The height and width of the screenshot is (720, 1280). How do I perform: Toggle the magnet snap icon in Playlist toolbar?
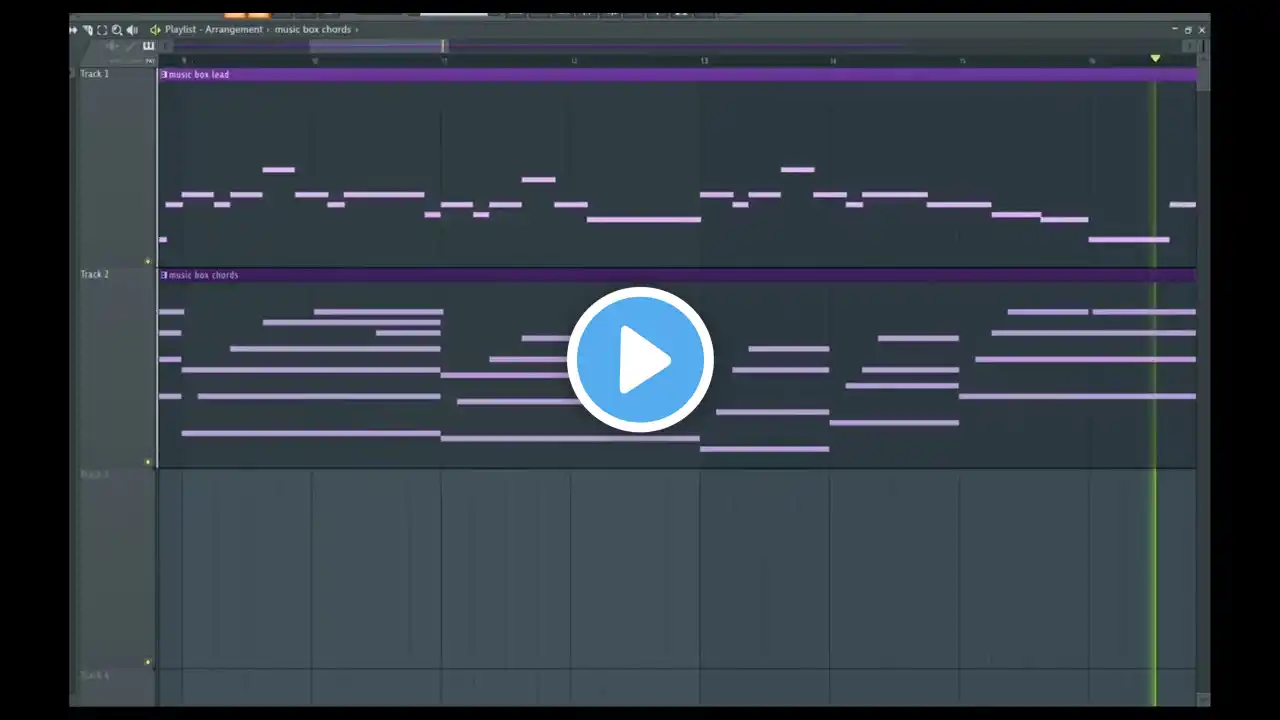click(87, 30)
